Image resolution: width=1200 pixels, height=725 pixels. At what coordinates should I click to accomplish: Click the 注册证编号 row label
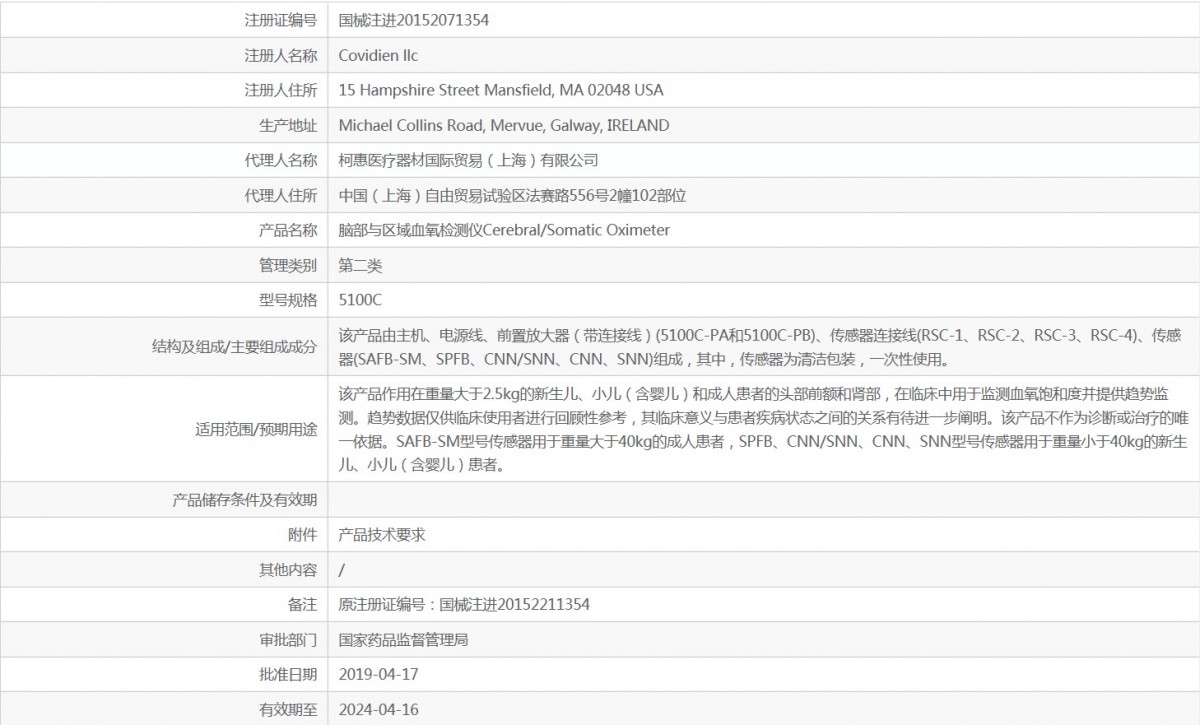(x=281, y=20)
